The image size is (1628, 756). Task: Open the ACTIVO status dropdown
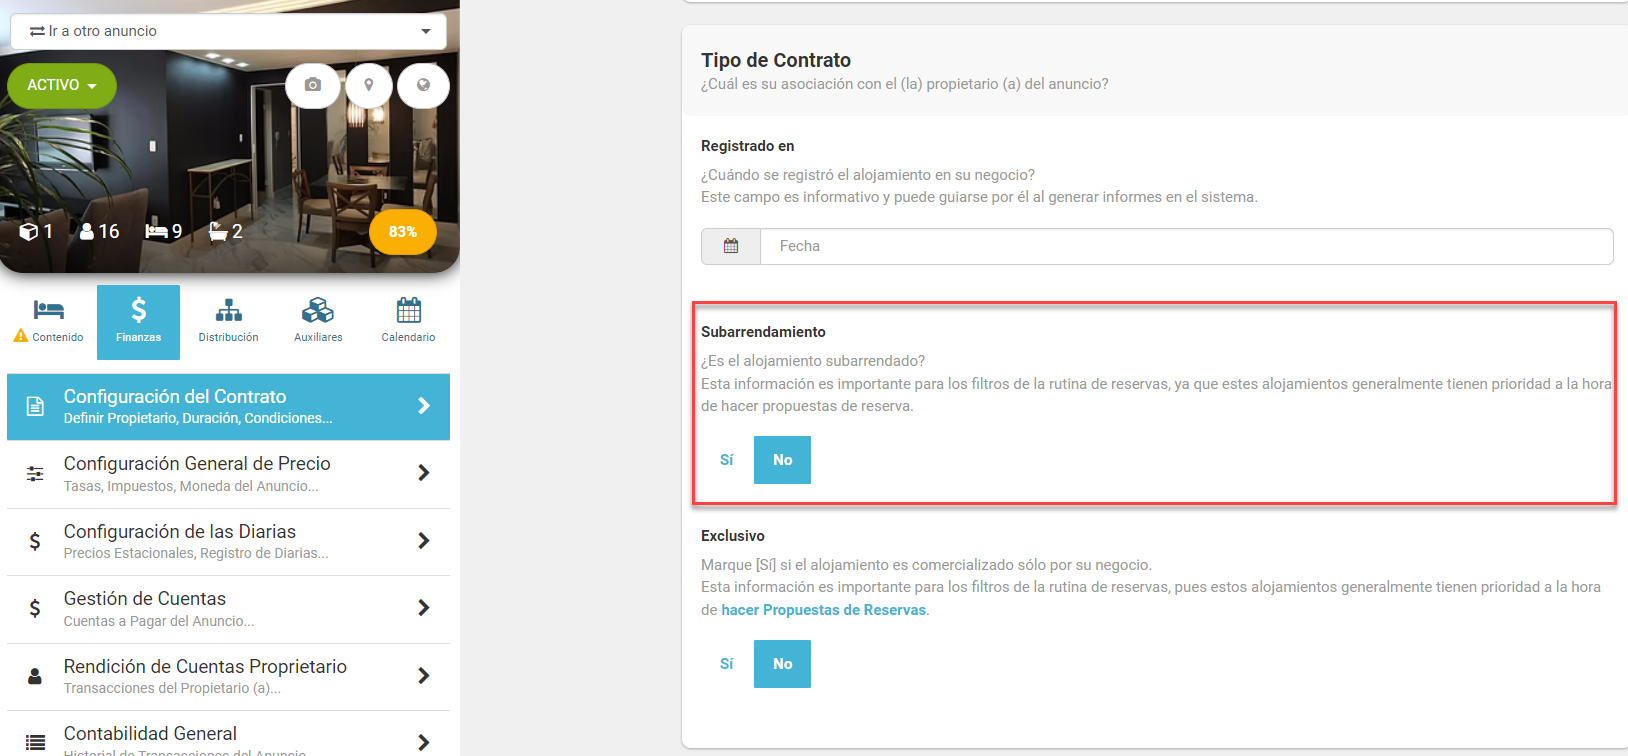(x=62, y=85)
